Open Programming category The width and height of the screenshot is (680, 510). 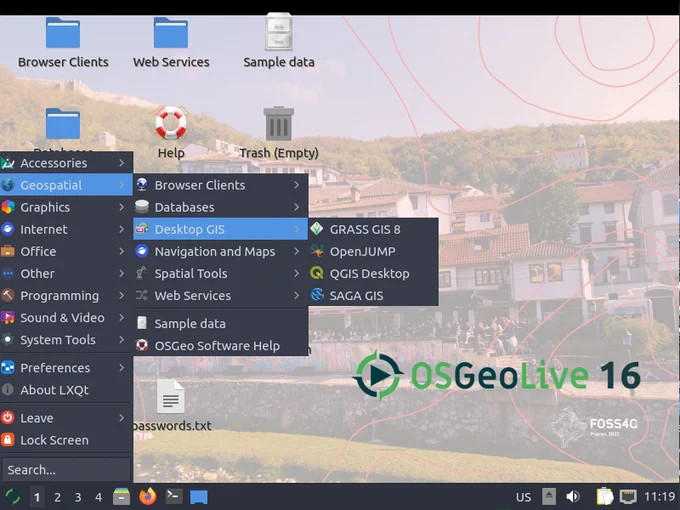[66, 295]
